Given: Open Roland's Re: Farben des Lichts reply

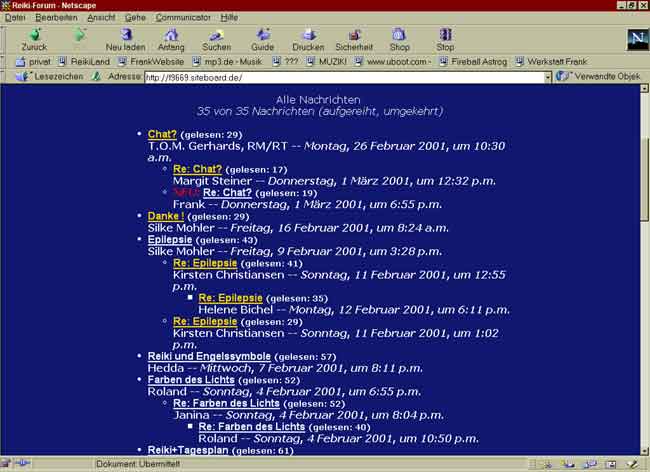Looking at the screenshot, I should coord(252,427).
